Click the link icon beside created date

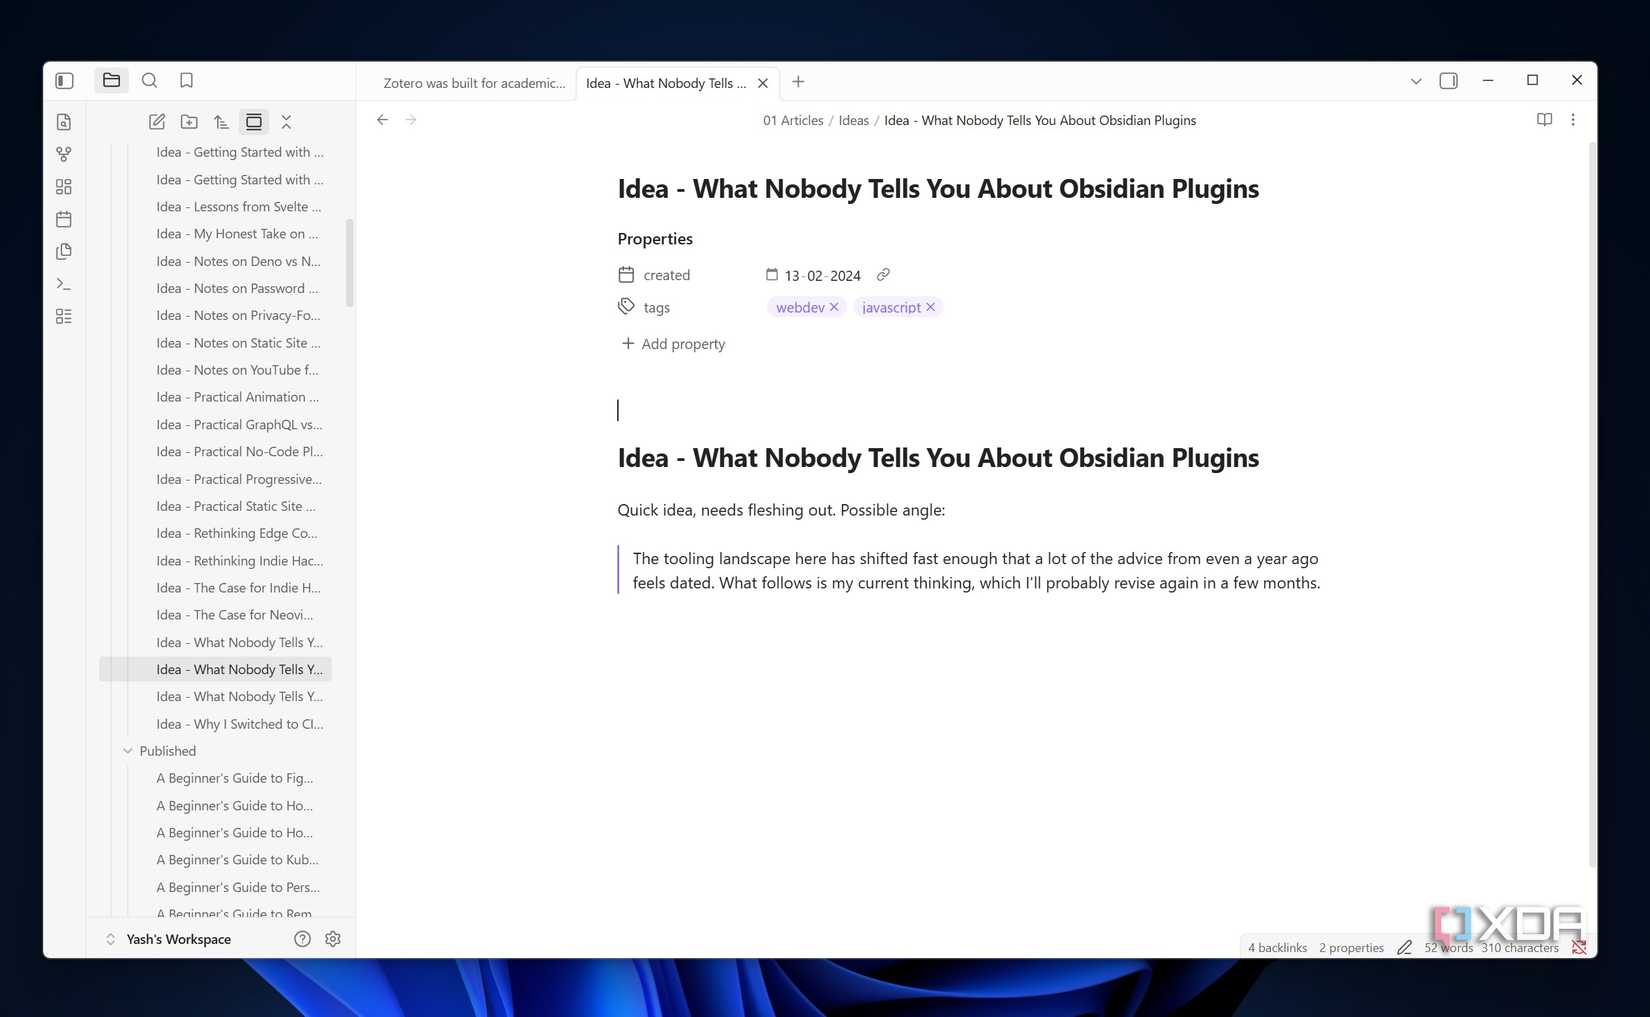click(883, 275)
